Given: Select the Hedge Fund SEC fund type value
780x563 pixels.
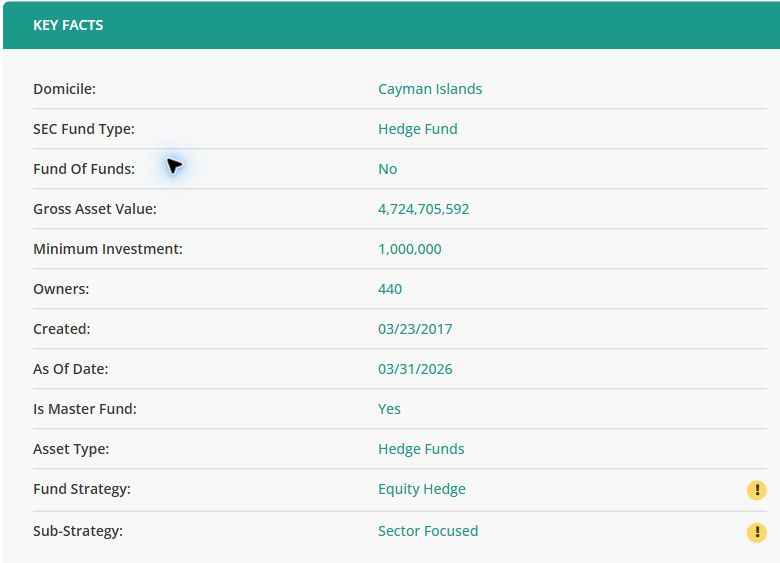Looking at the screenshot, I should click(417, 129).
